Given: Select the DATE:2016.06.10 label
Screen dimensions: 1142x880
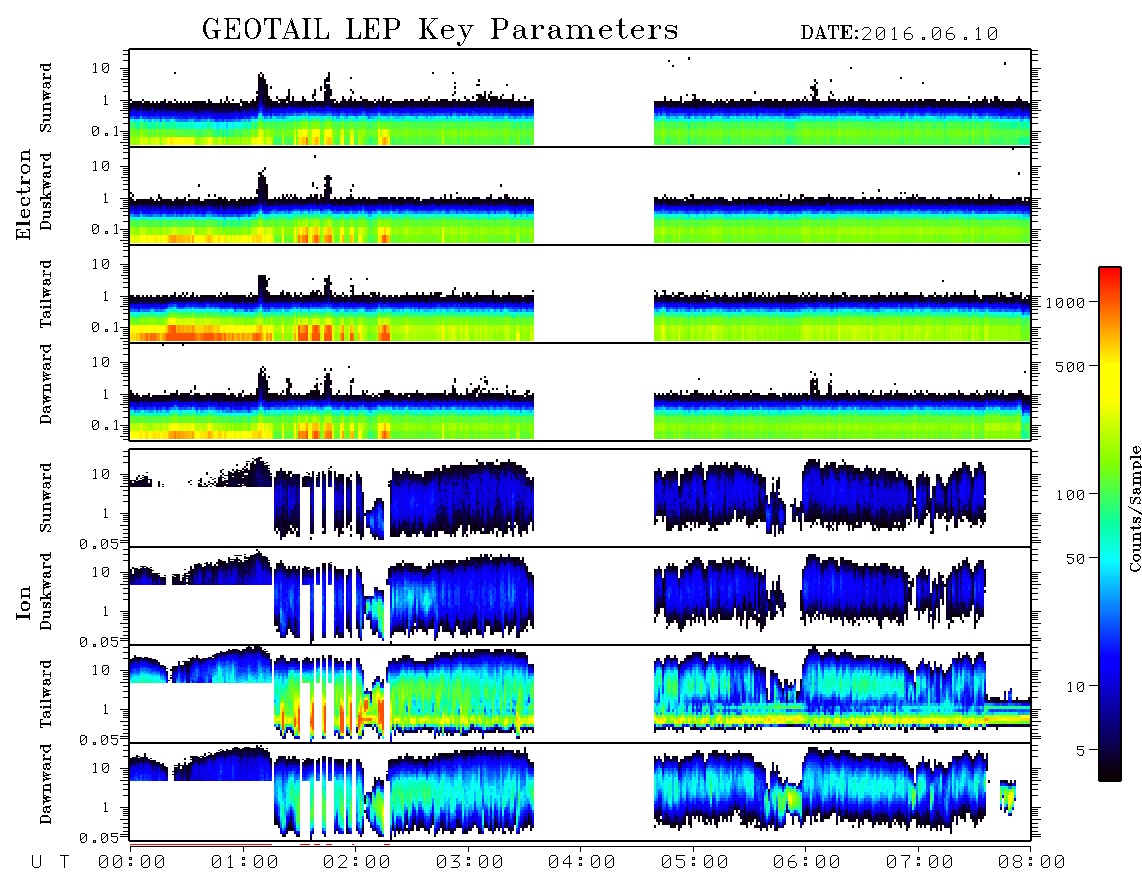Looking at the screenshot, I should coord(899,34).
